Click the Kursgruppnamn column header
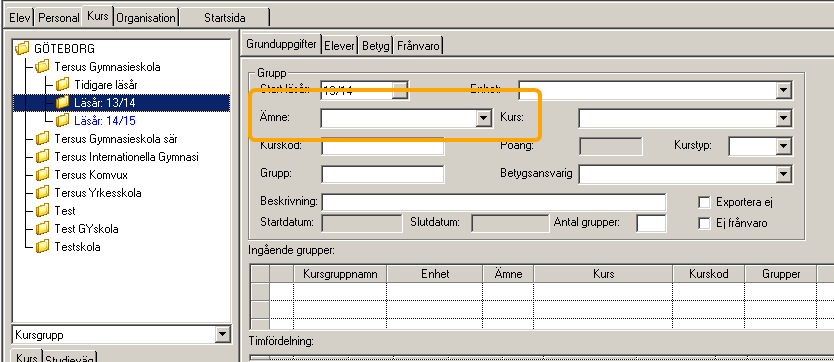This screenshot has width=834, height=362. (340, 274)
